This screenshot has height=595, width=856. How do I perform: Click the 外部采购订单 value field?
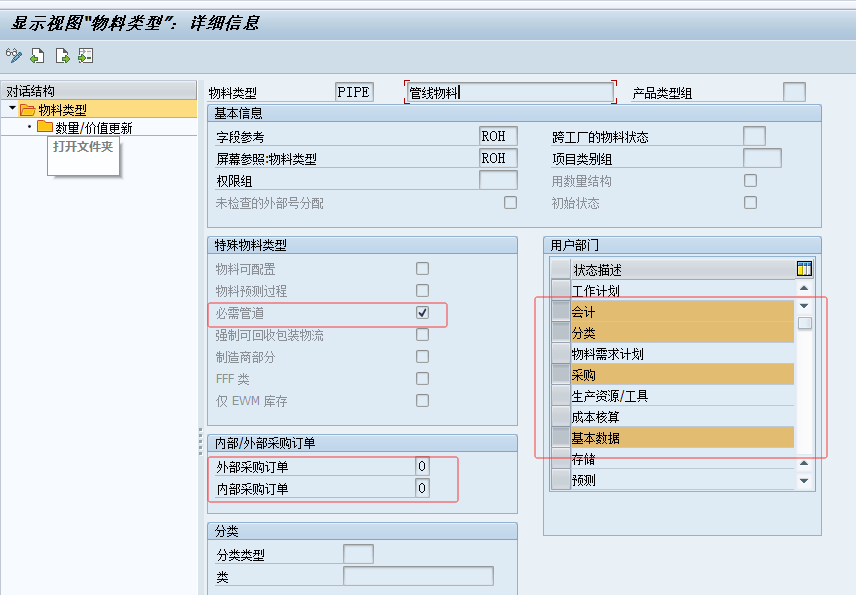[422, 466]
